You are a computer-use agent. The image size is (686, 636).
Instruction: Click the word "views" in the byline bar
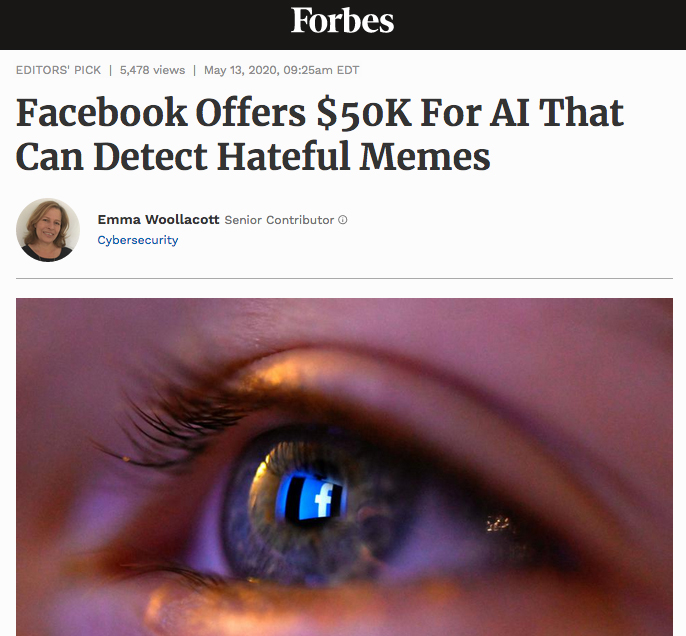click(169, 70)
